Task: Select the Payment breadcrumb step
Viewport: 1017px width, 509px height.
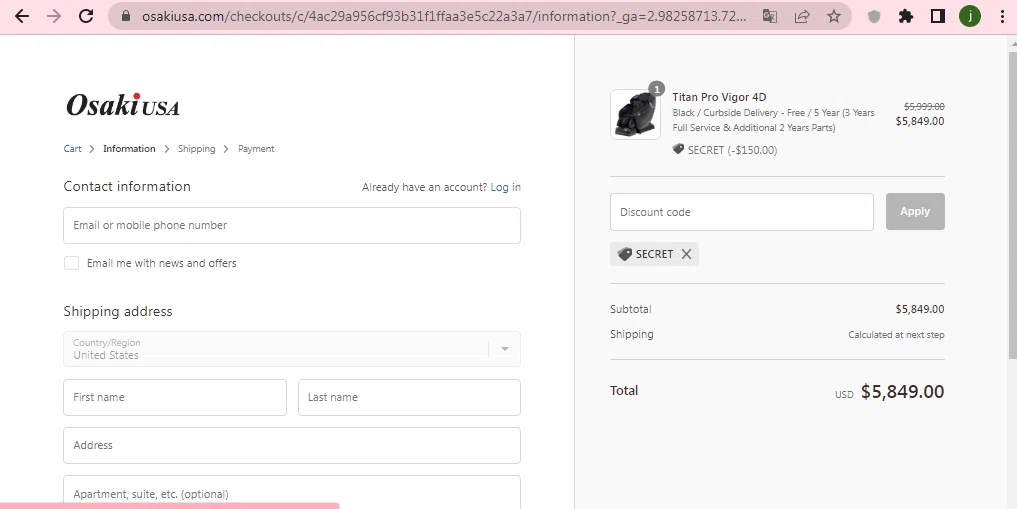Action: [x=256, y=148]
